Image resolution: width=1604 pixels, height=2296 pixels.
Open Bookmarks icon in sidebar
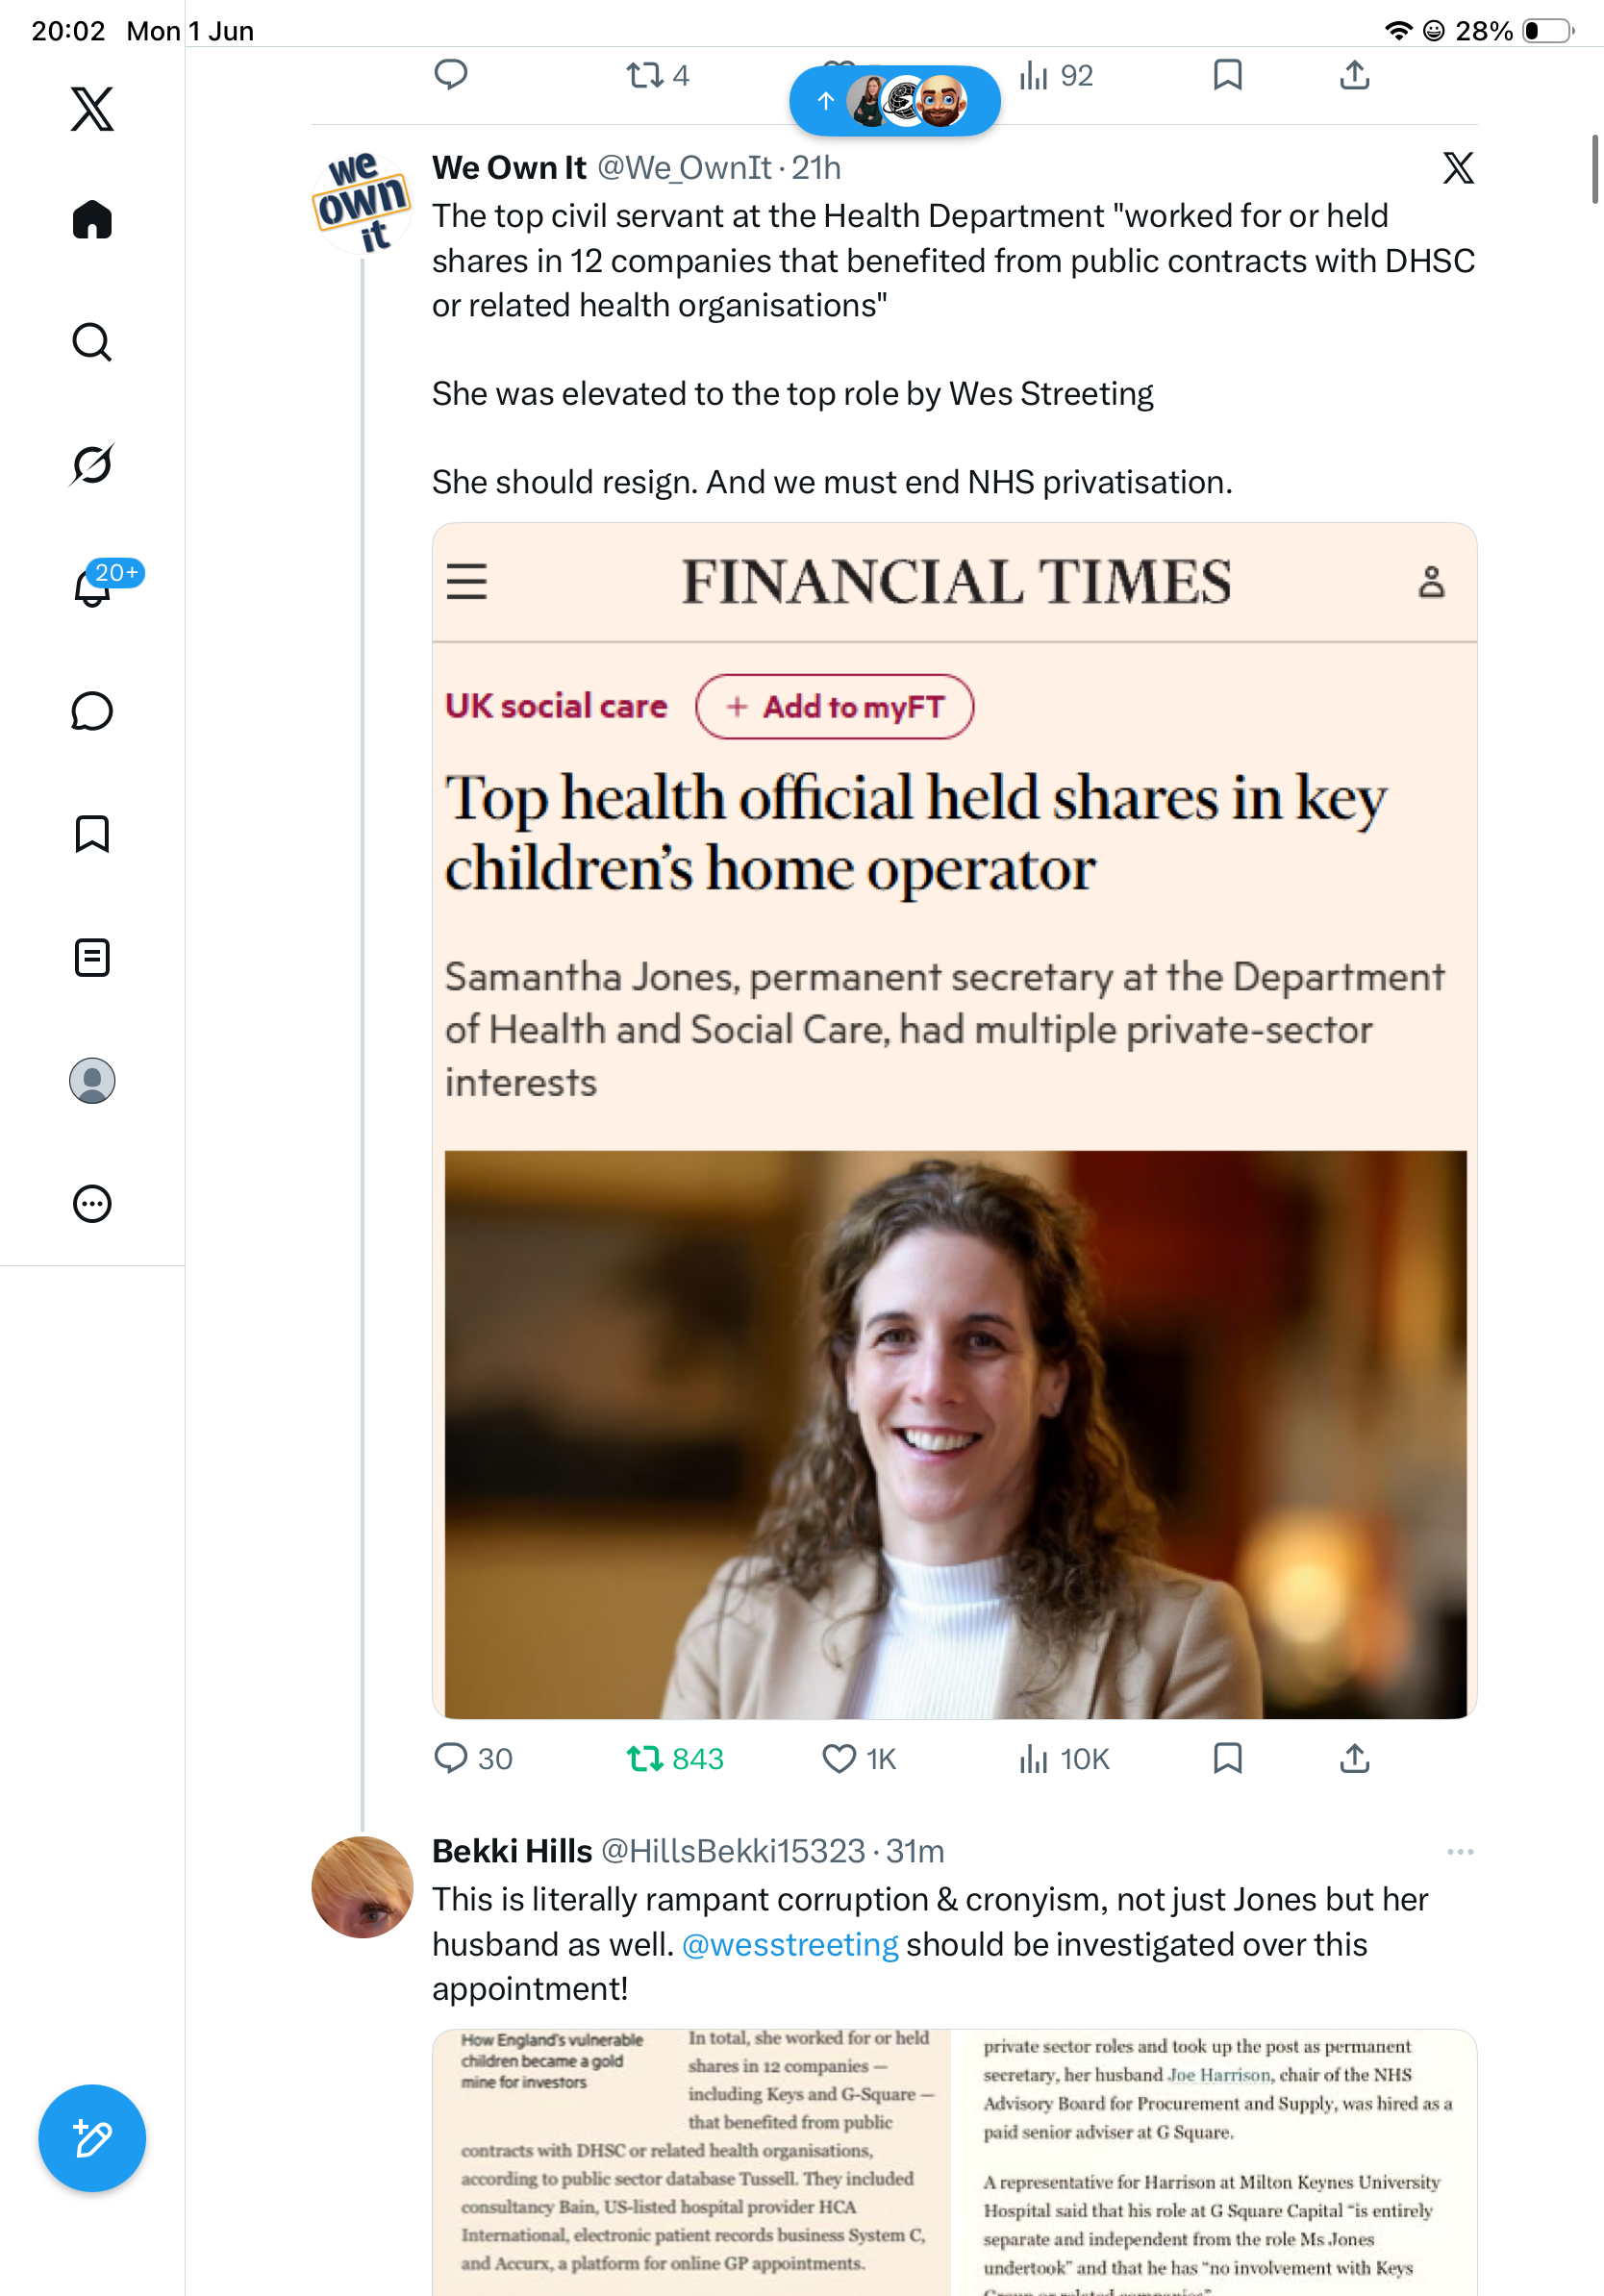[x=92, y=834]
